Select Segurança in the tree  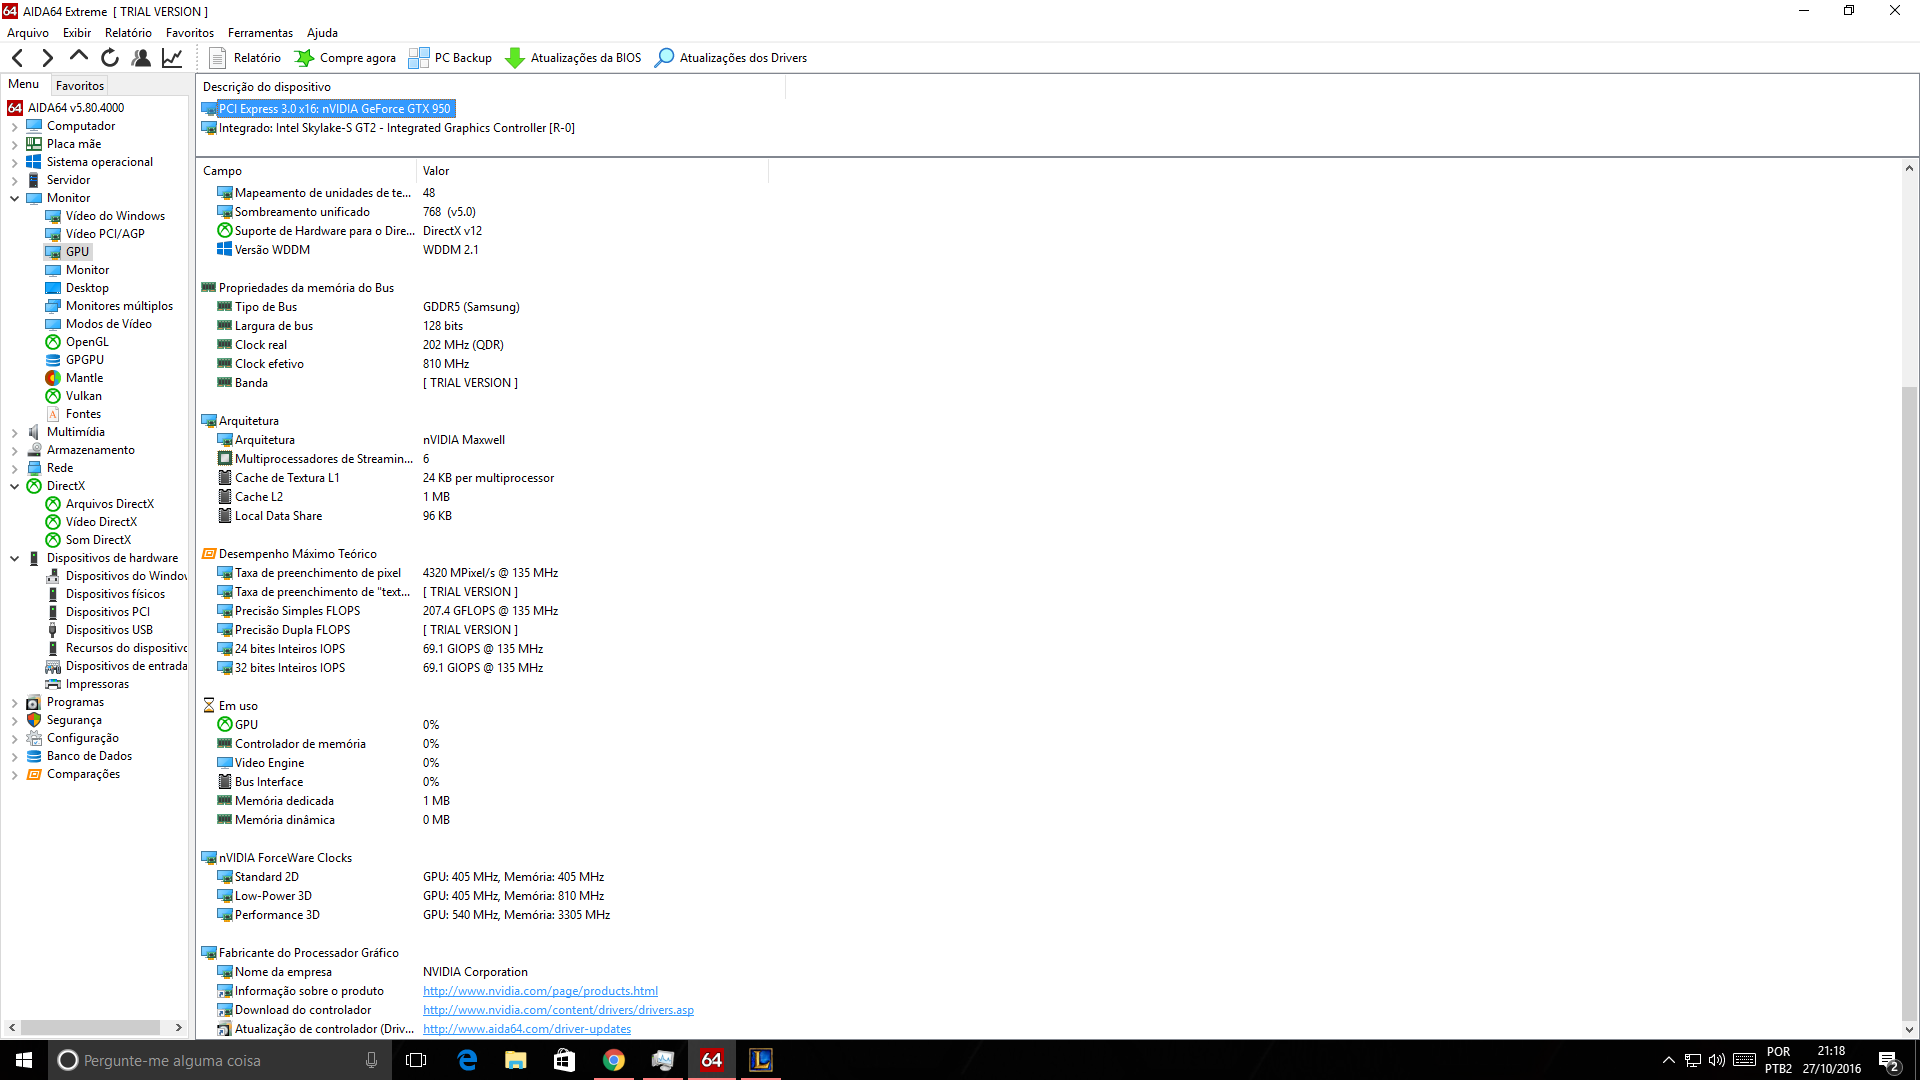(74, 720)
